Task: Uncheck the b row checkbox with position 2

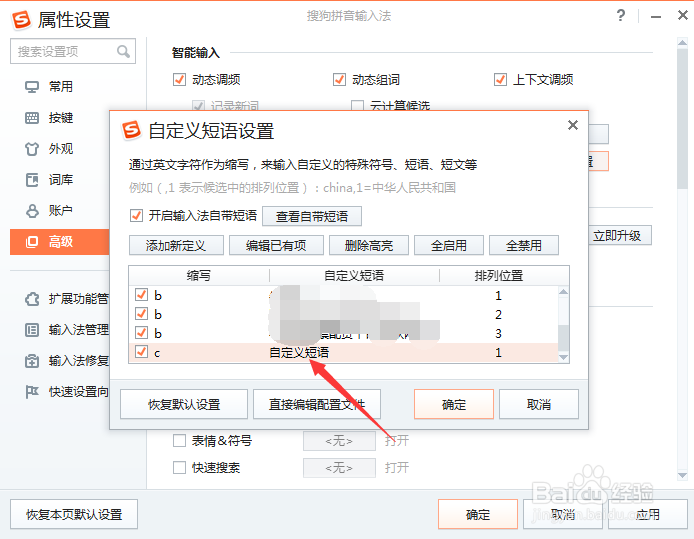Action: [x=141, y=314]
